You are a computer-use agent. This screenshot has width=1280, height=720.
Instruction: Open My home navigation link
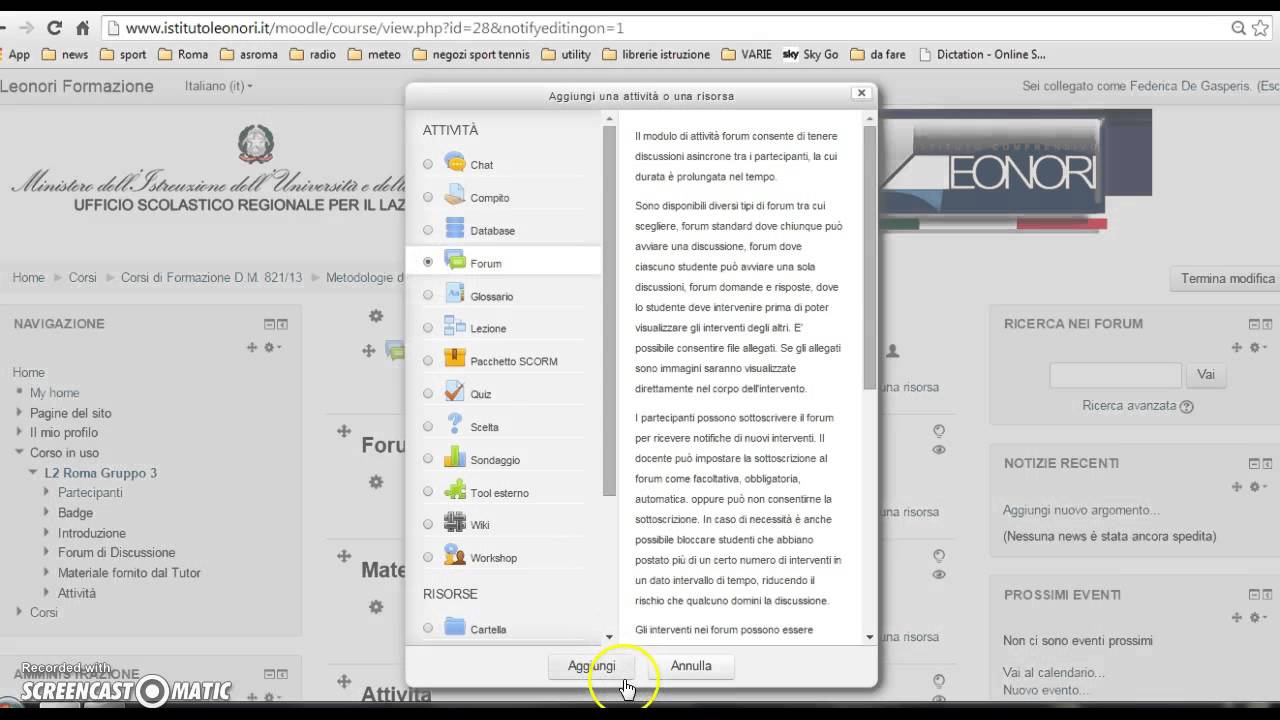(x=54, y=393)
